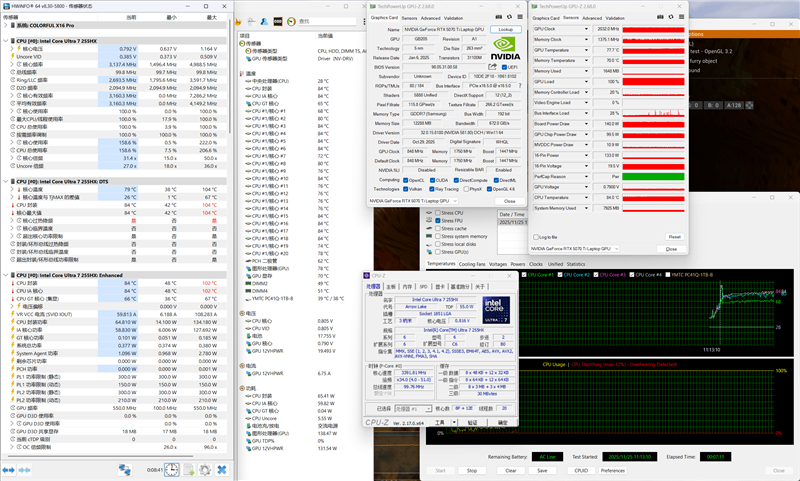
Task: Click the Lookup button
Action: [x=506, y=30]
